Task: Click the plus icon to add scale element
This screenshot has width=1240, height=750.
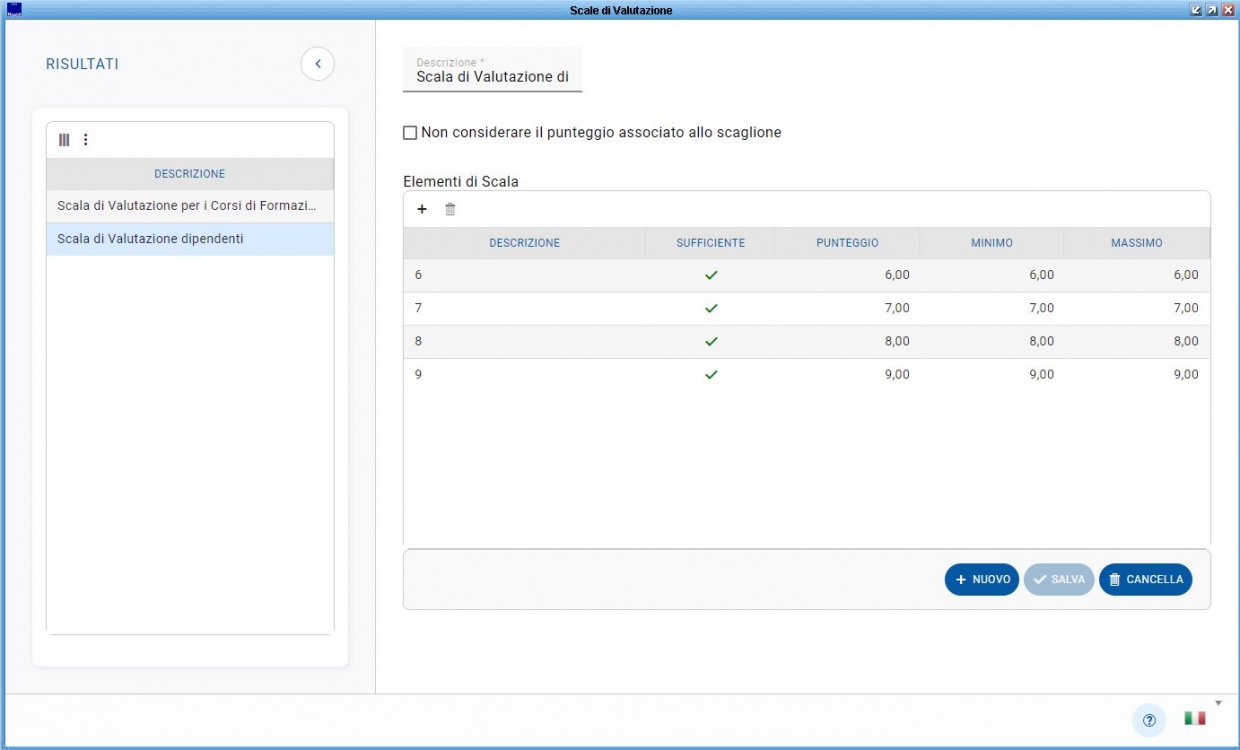Action: (x=422, y=209)
